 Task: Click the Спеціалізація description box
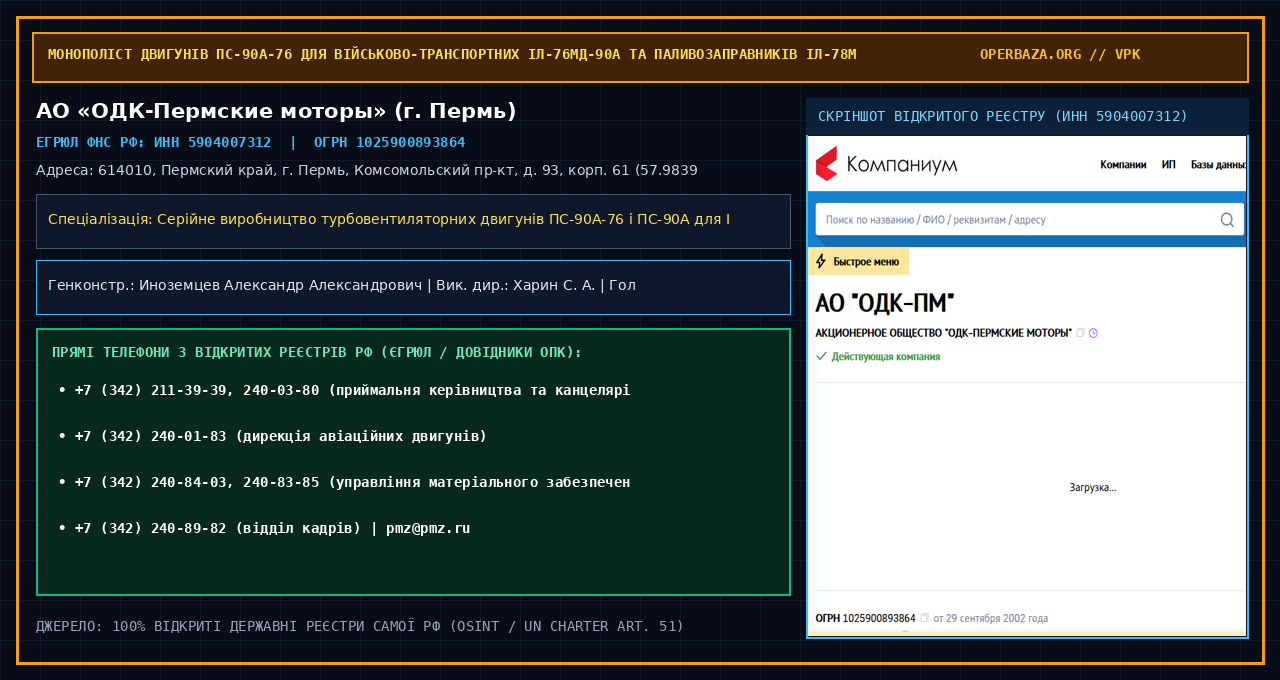(x=413, y=221)
